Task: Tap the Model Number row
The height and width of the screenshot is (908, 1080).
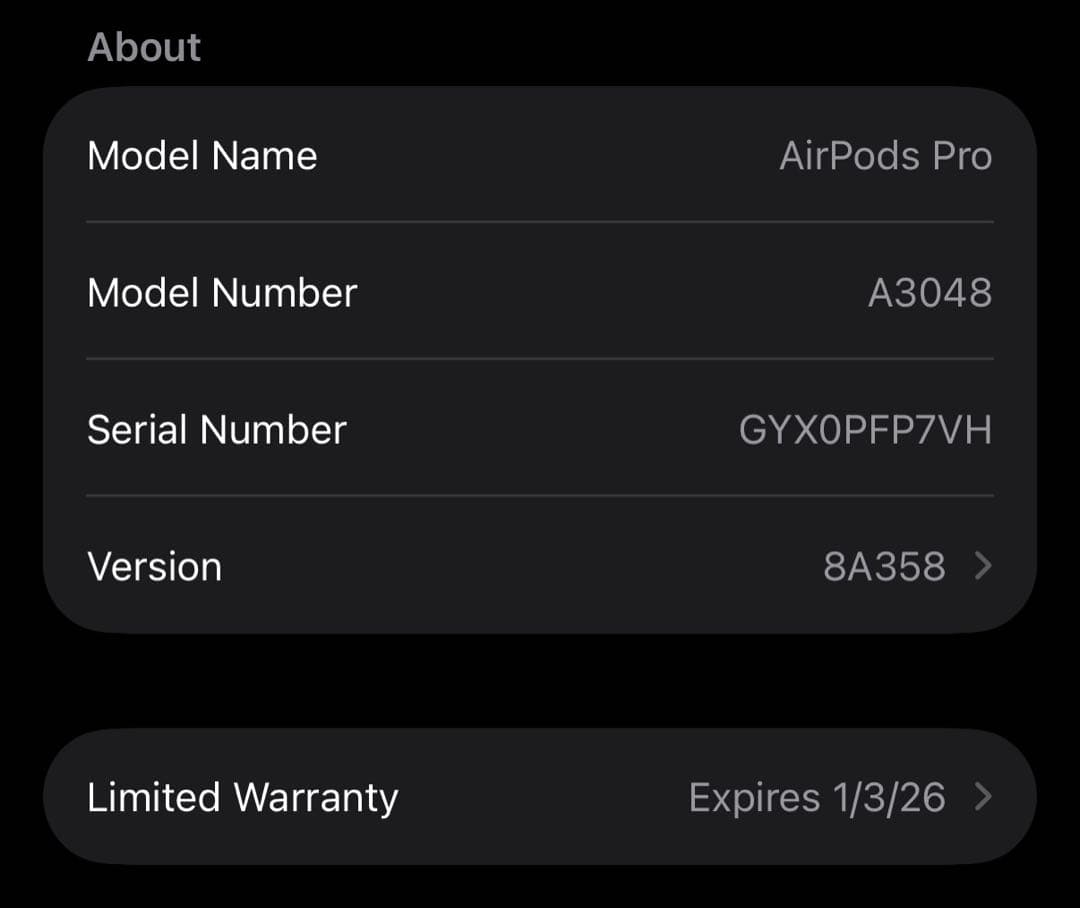Action: tap(540, 292)
